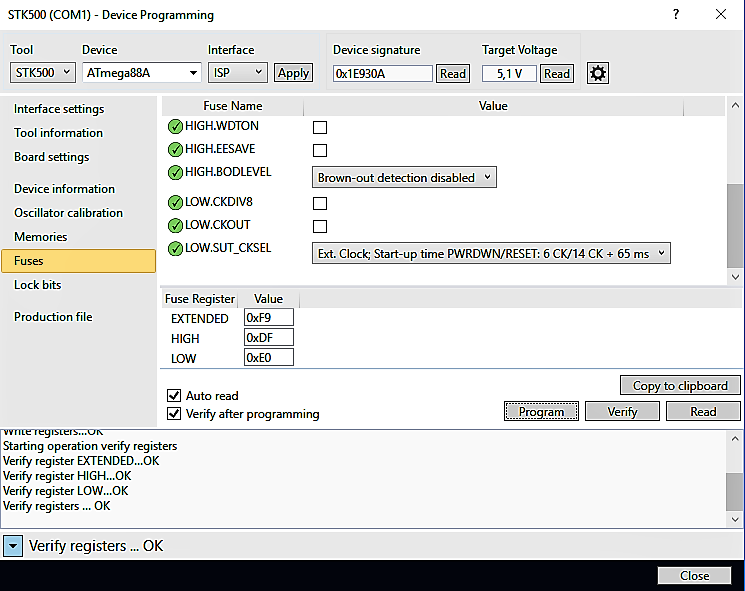Click the Device signature field 0x1E930A
Viewport: 745px width, 591px height.
383,74
